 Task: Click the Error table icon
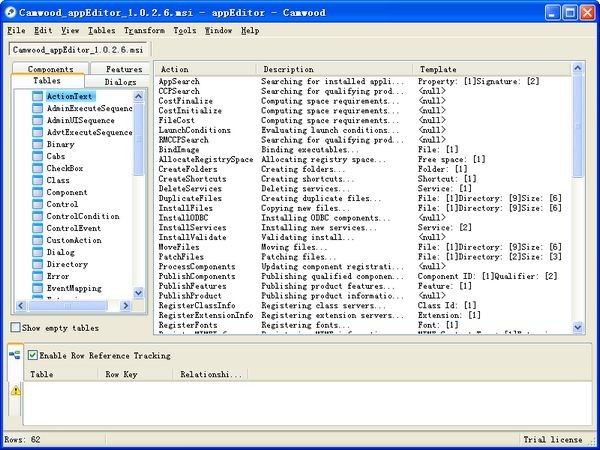click(37, 276)
